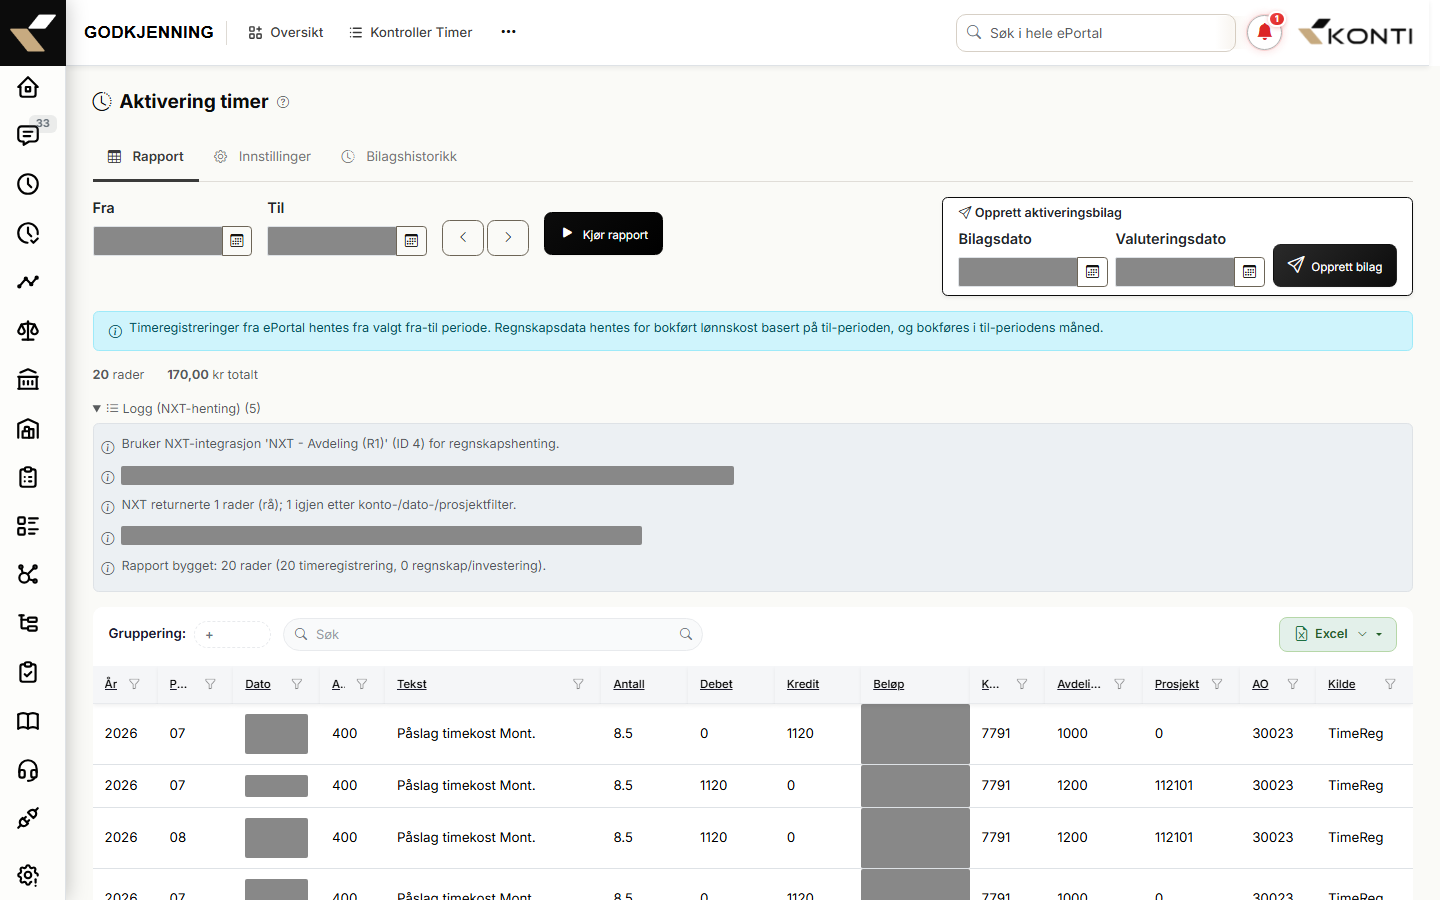Image resolution: width=1440 pixels, height=900 pixels.
Task: Go to previous period with left arrow
Action: point(463,238)
